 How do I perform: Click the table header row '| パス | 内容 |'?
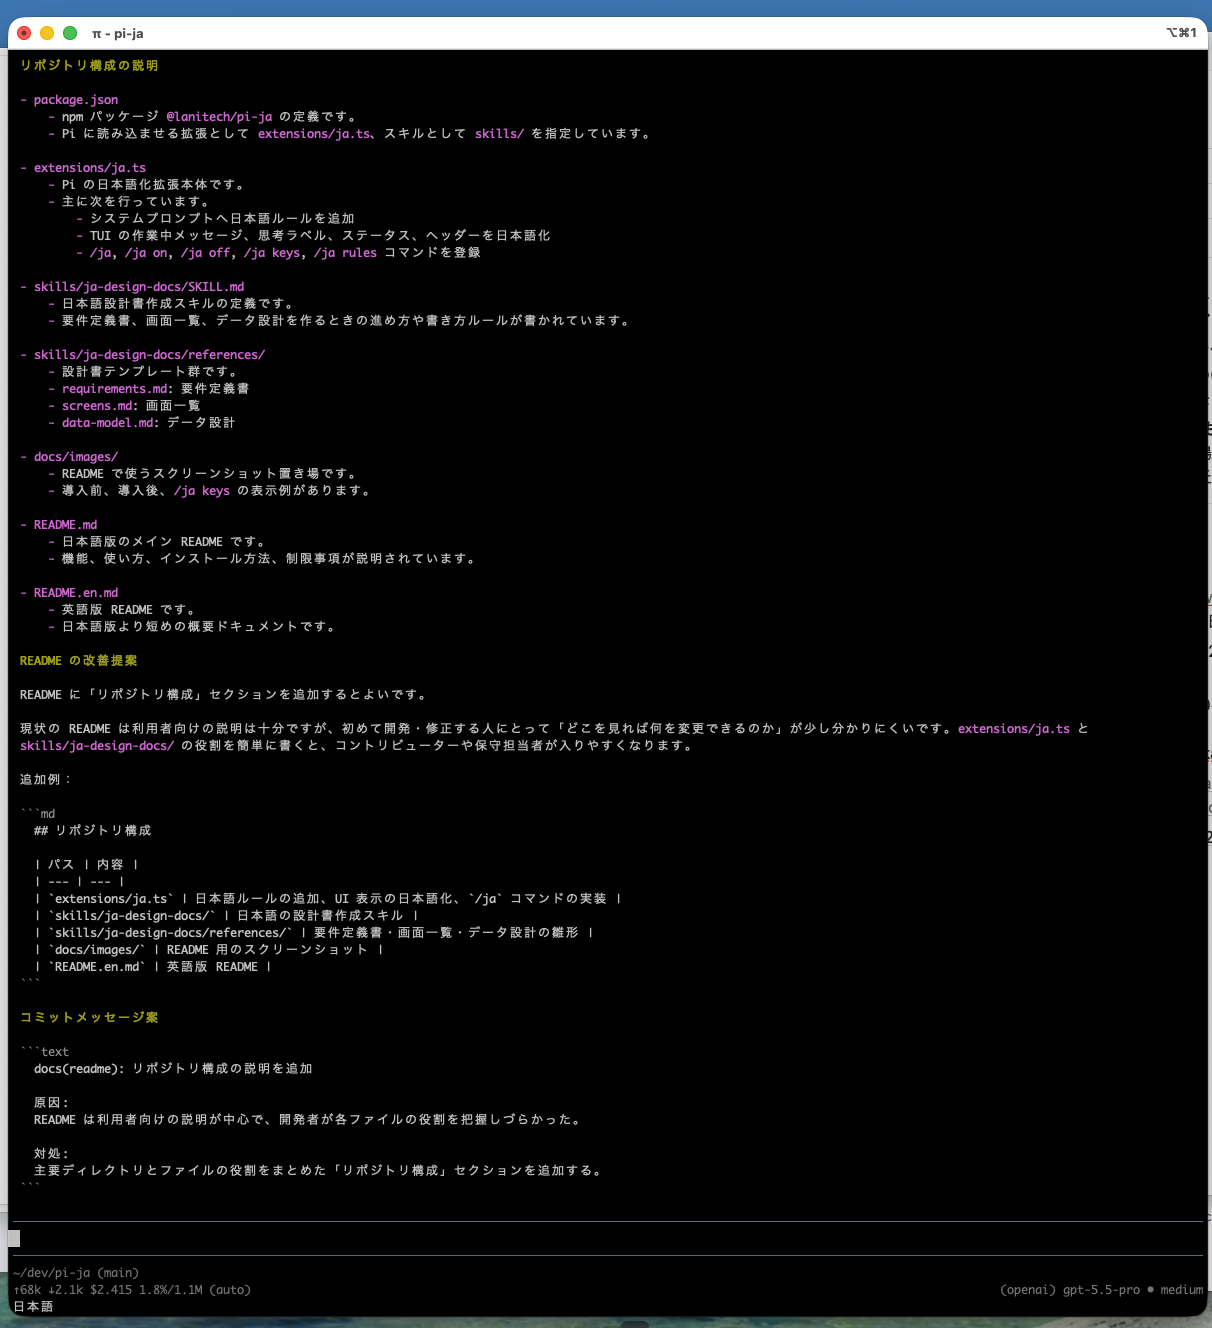[x=86, y=865]
